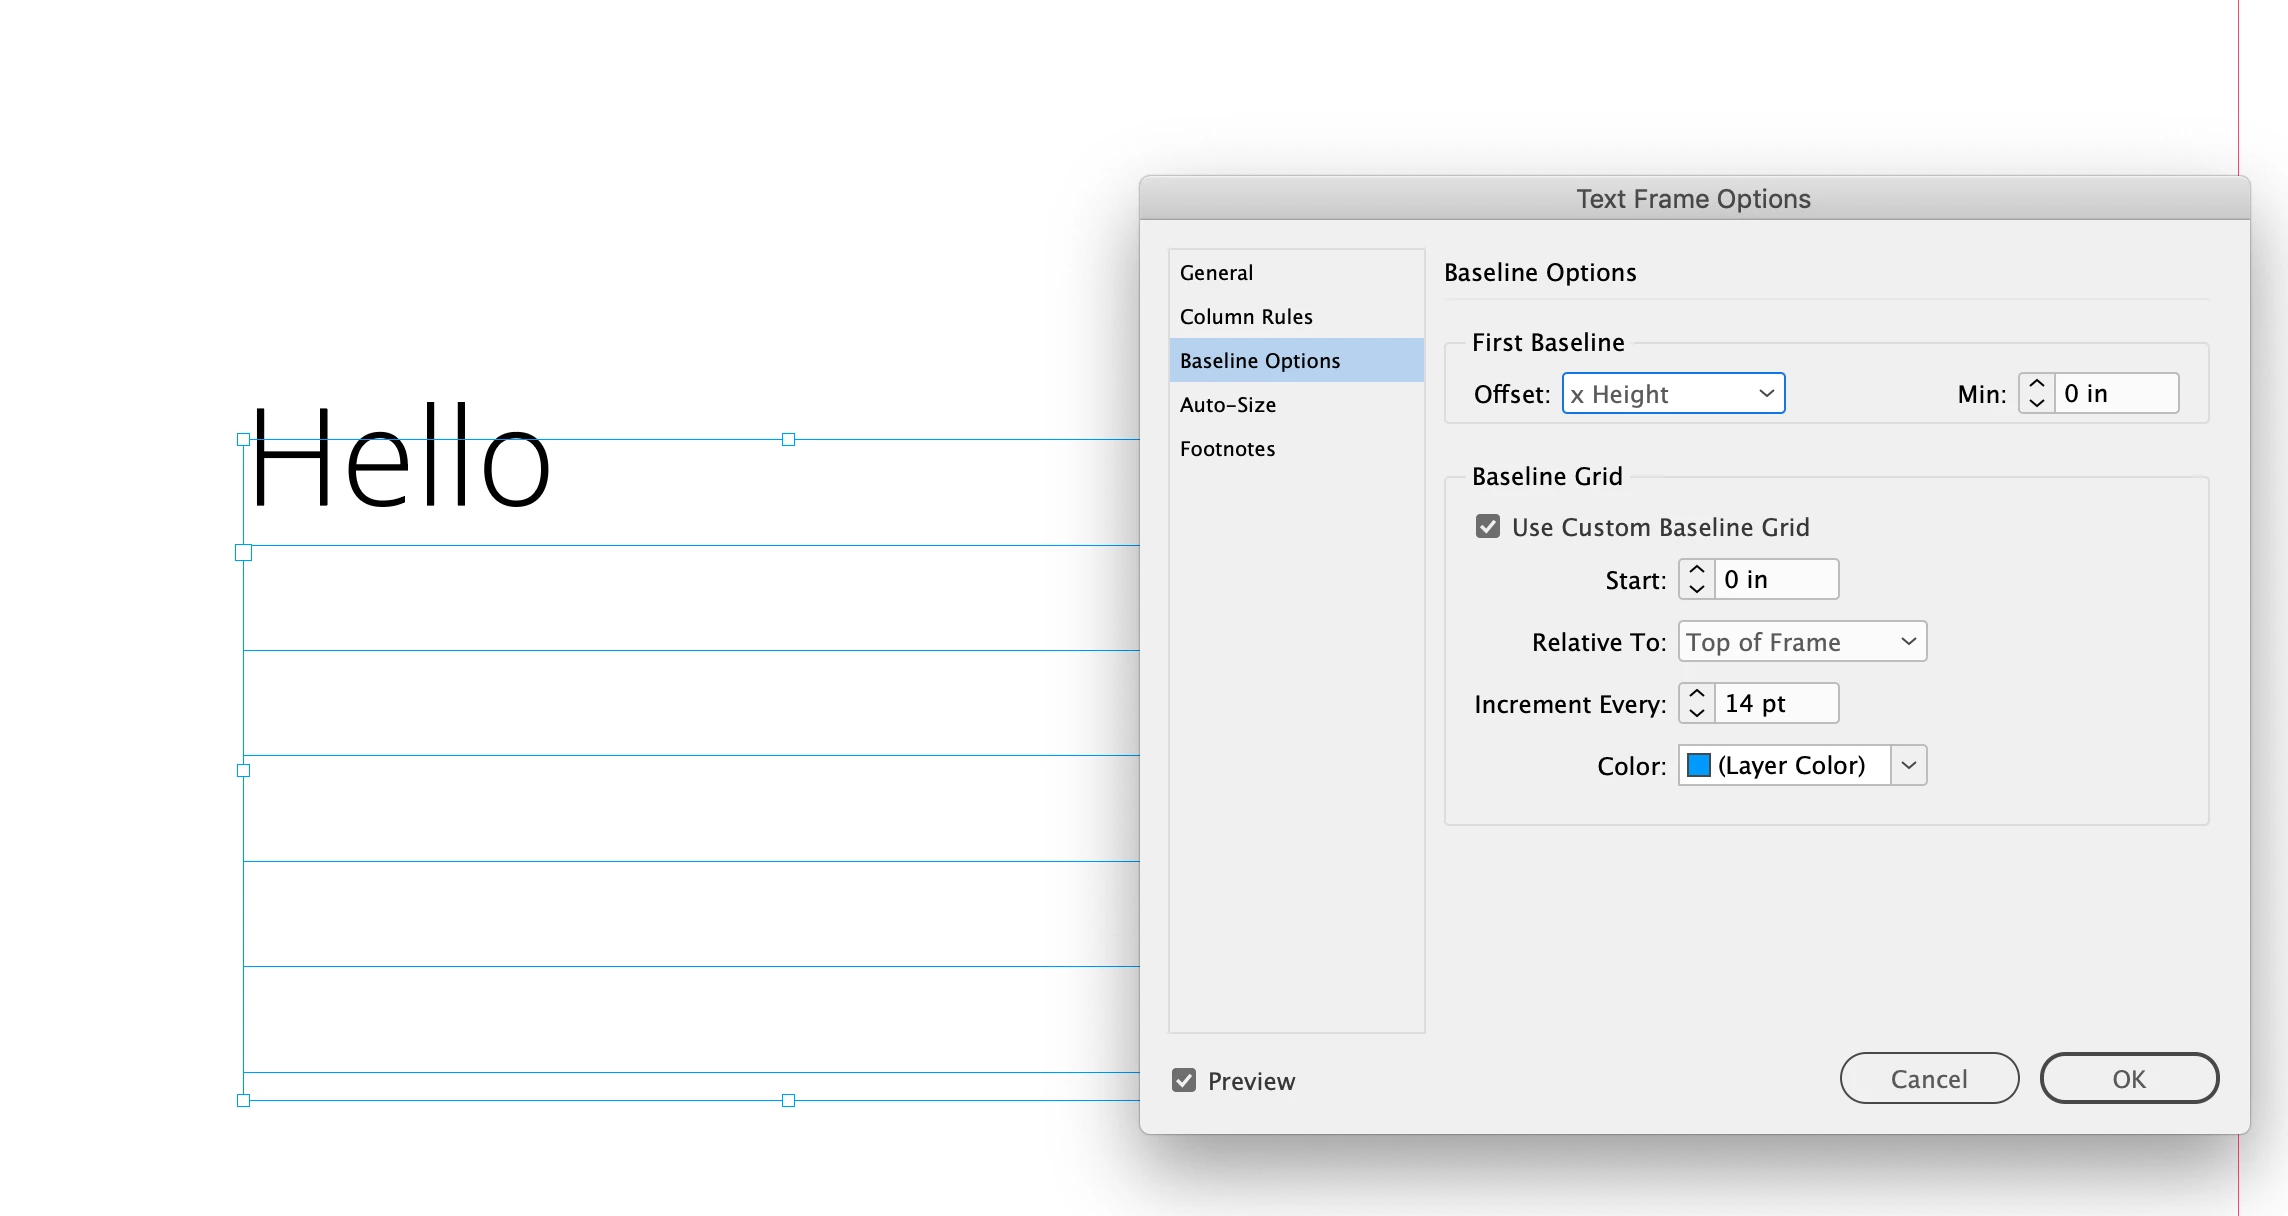Decrease Increment Every with the down arrow
Viewport: 2288px width, 1216px height.
coord(1696,713)
